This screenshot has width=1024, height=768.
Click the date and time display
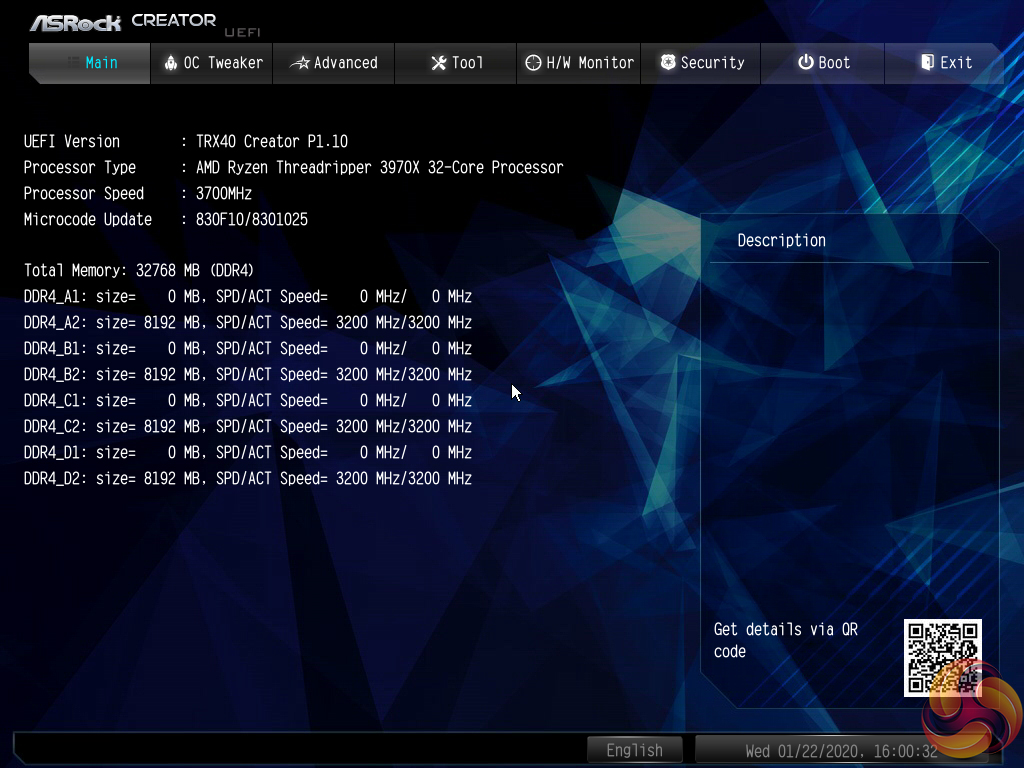coord(841,751)
